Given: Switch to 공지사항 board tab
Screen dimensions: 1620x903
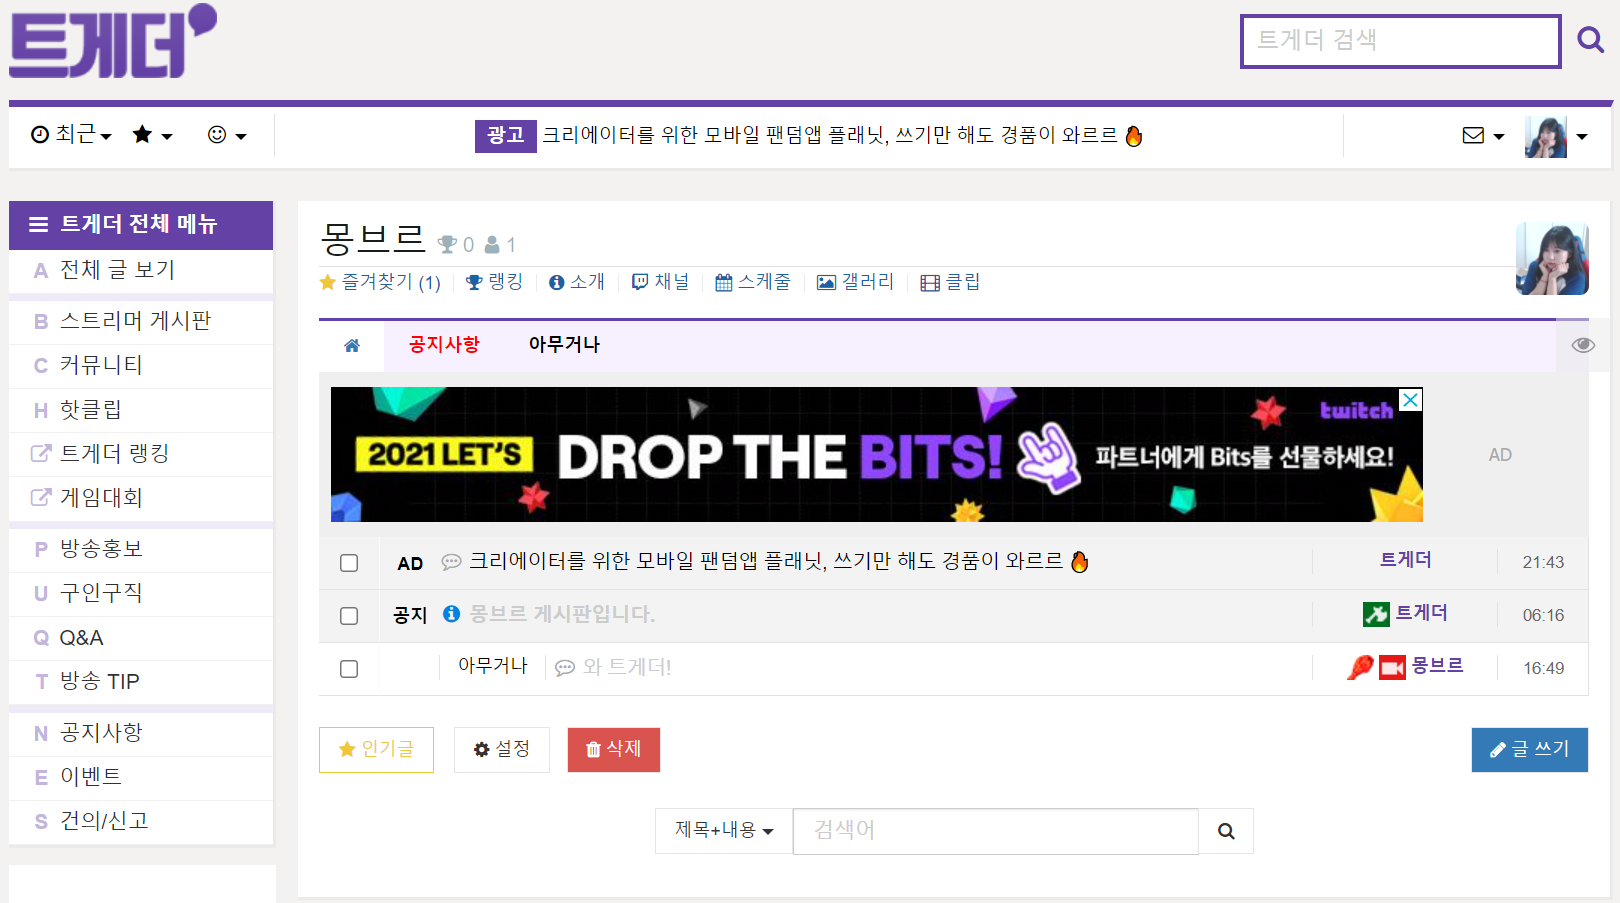Looking at the screenshot, I should [444, 344].
